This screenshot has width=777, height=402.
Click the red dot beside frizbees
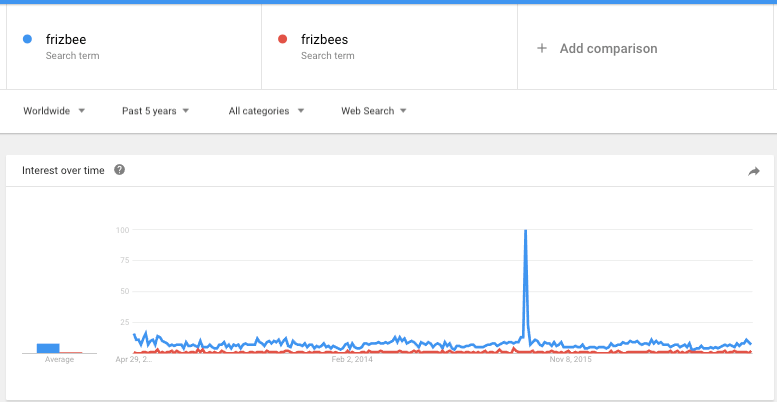pos(282,39)
